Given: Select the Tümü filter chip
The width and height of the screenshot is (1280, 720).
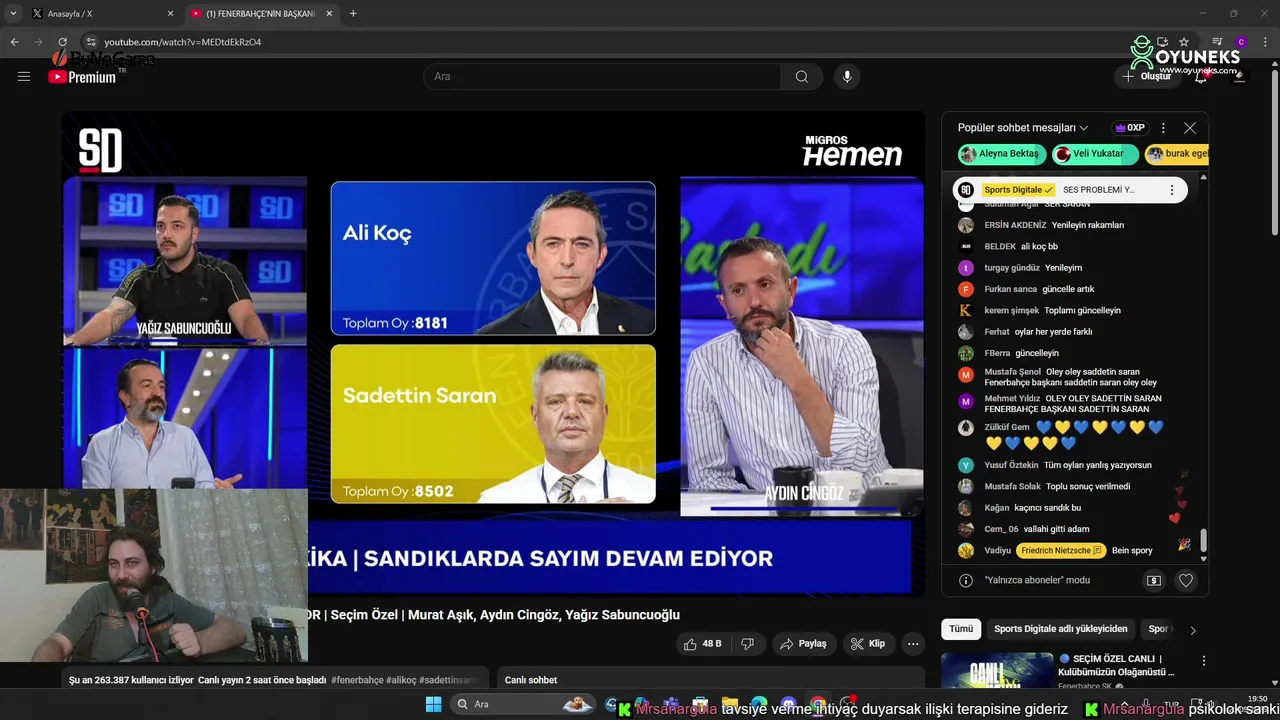Looking at the screenshot, I should [961, 629].
